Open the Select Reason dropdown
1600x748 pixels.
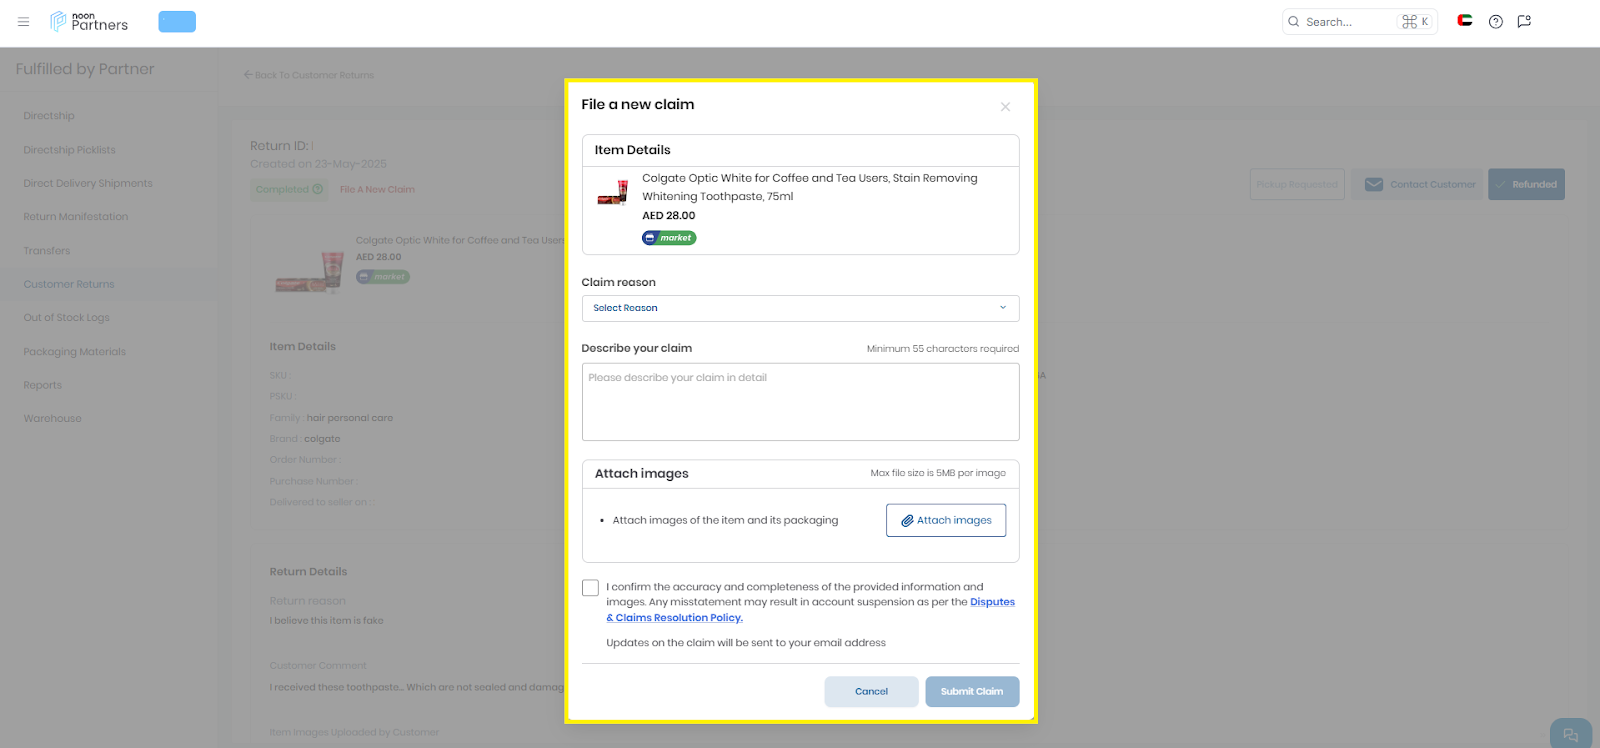(x=800, y=308)
